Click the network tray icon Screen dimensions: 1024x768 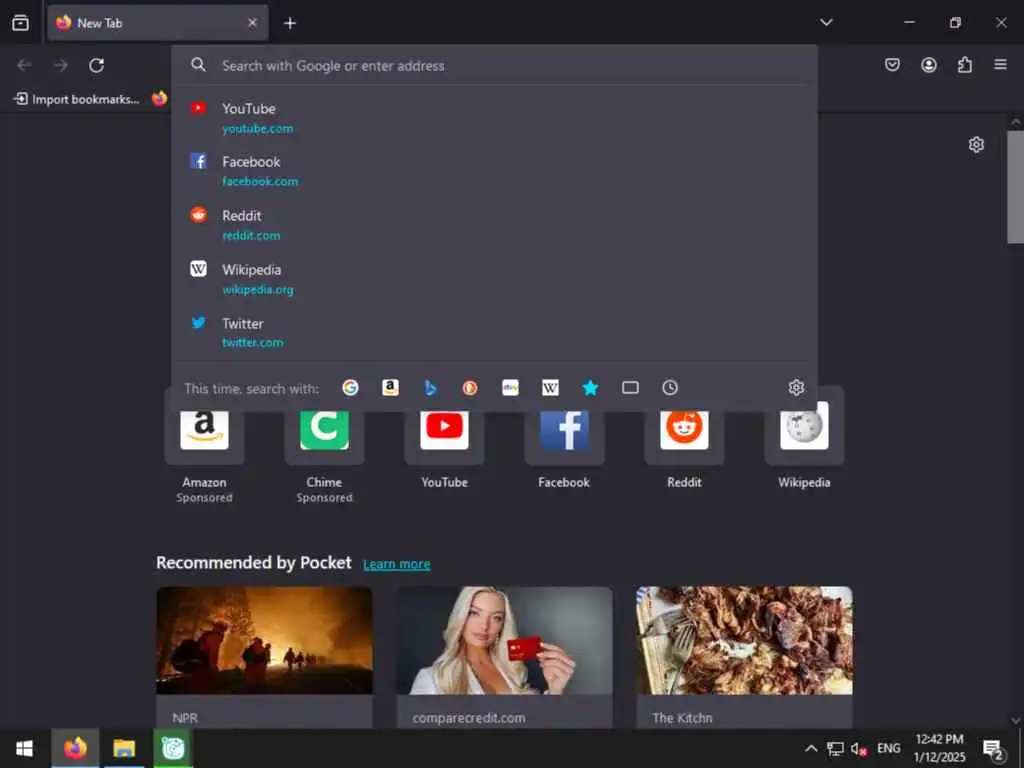(835, 749)
